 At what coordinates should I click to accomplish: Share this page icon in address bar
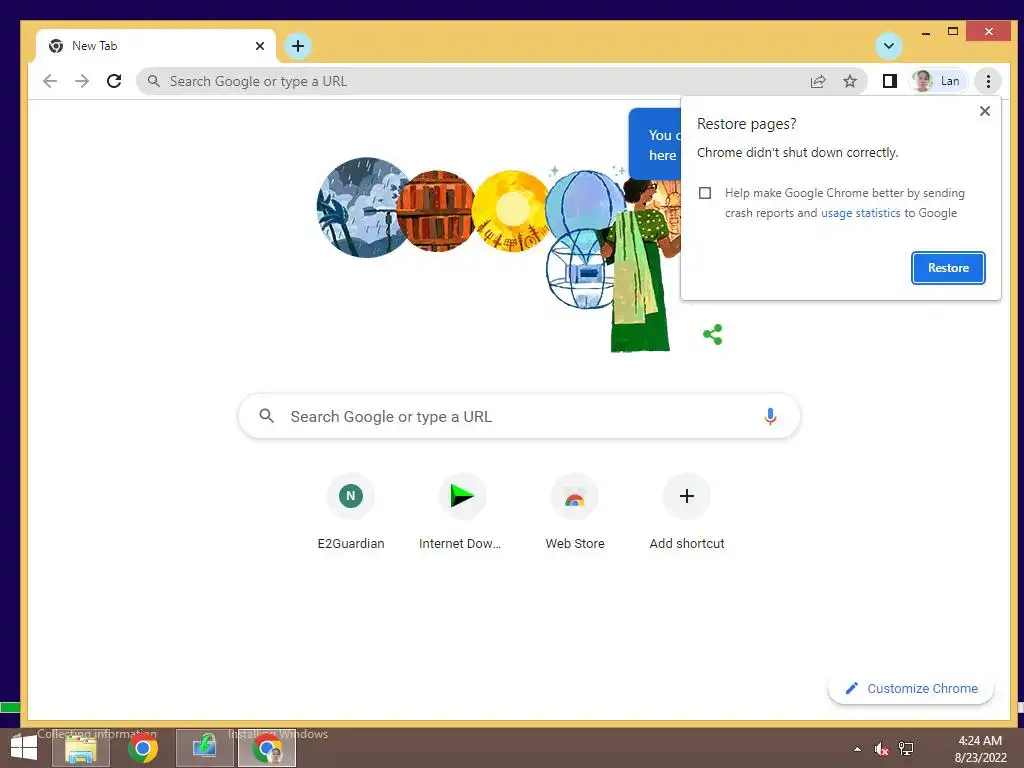pyautogui.click(x=818, y=81)
